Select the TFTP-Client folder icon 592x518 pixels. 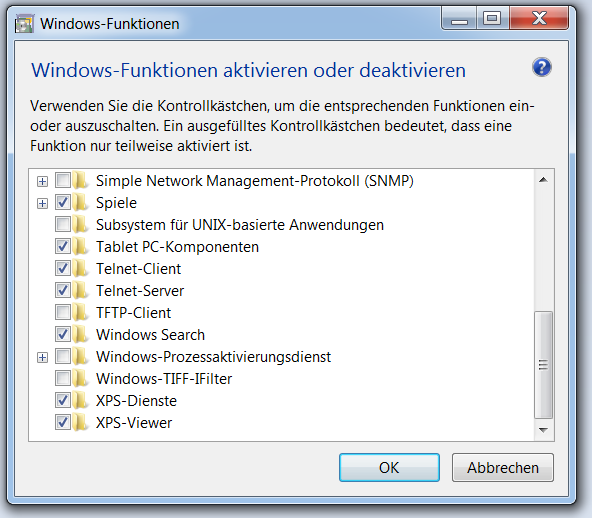tap(80, 313)
